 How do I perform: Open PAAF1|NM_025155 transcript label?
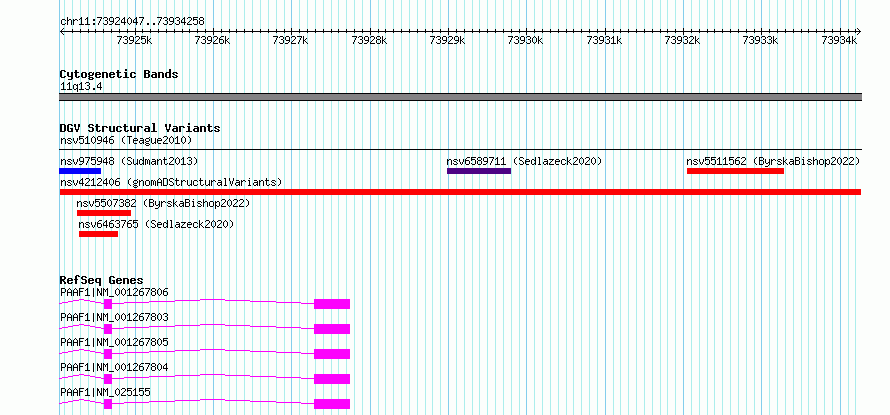coord(105,392)
